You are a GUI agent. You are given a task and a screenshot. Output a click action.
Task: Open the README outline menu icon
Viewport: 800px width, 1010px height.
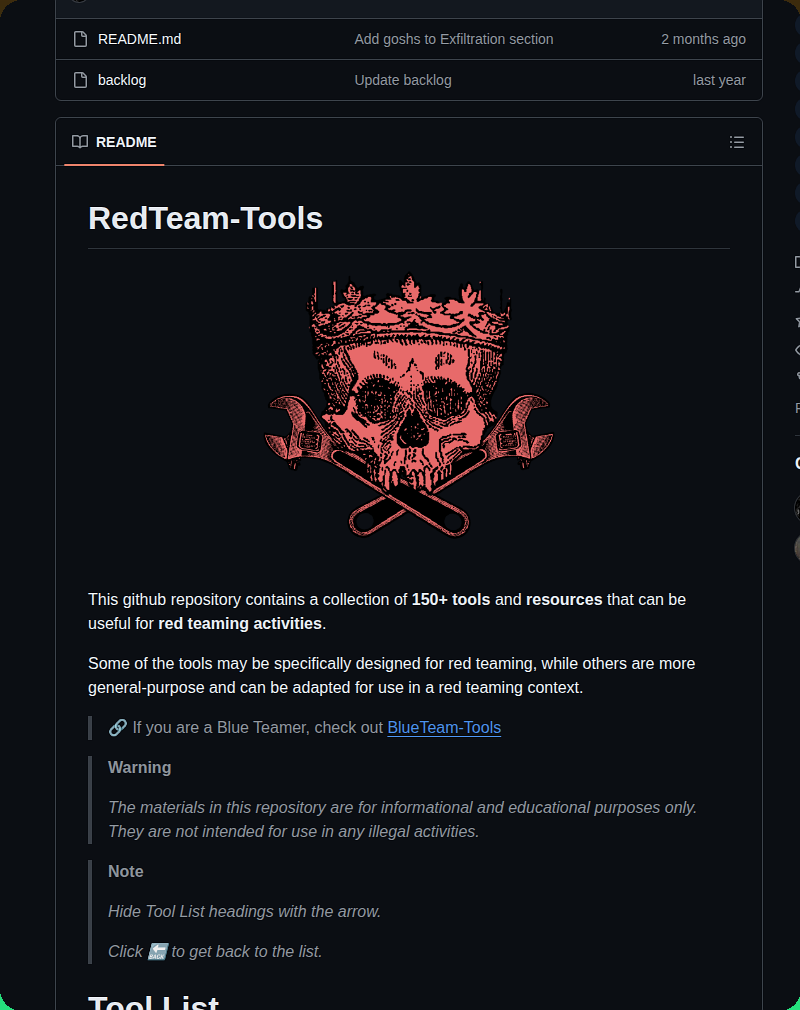(x=737, y=142)
